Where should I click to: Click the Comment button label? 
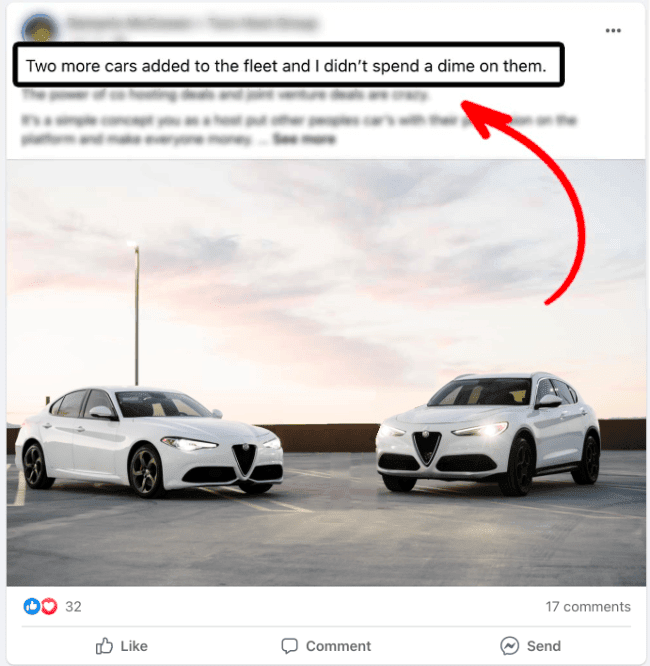(x=338, y=646)
